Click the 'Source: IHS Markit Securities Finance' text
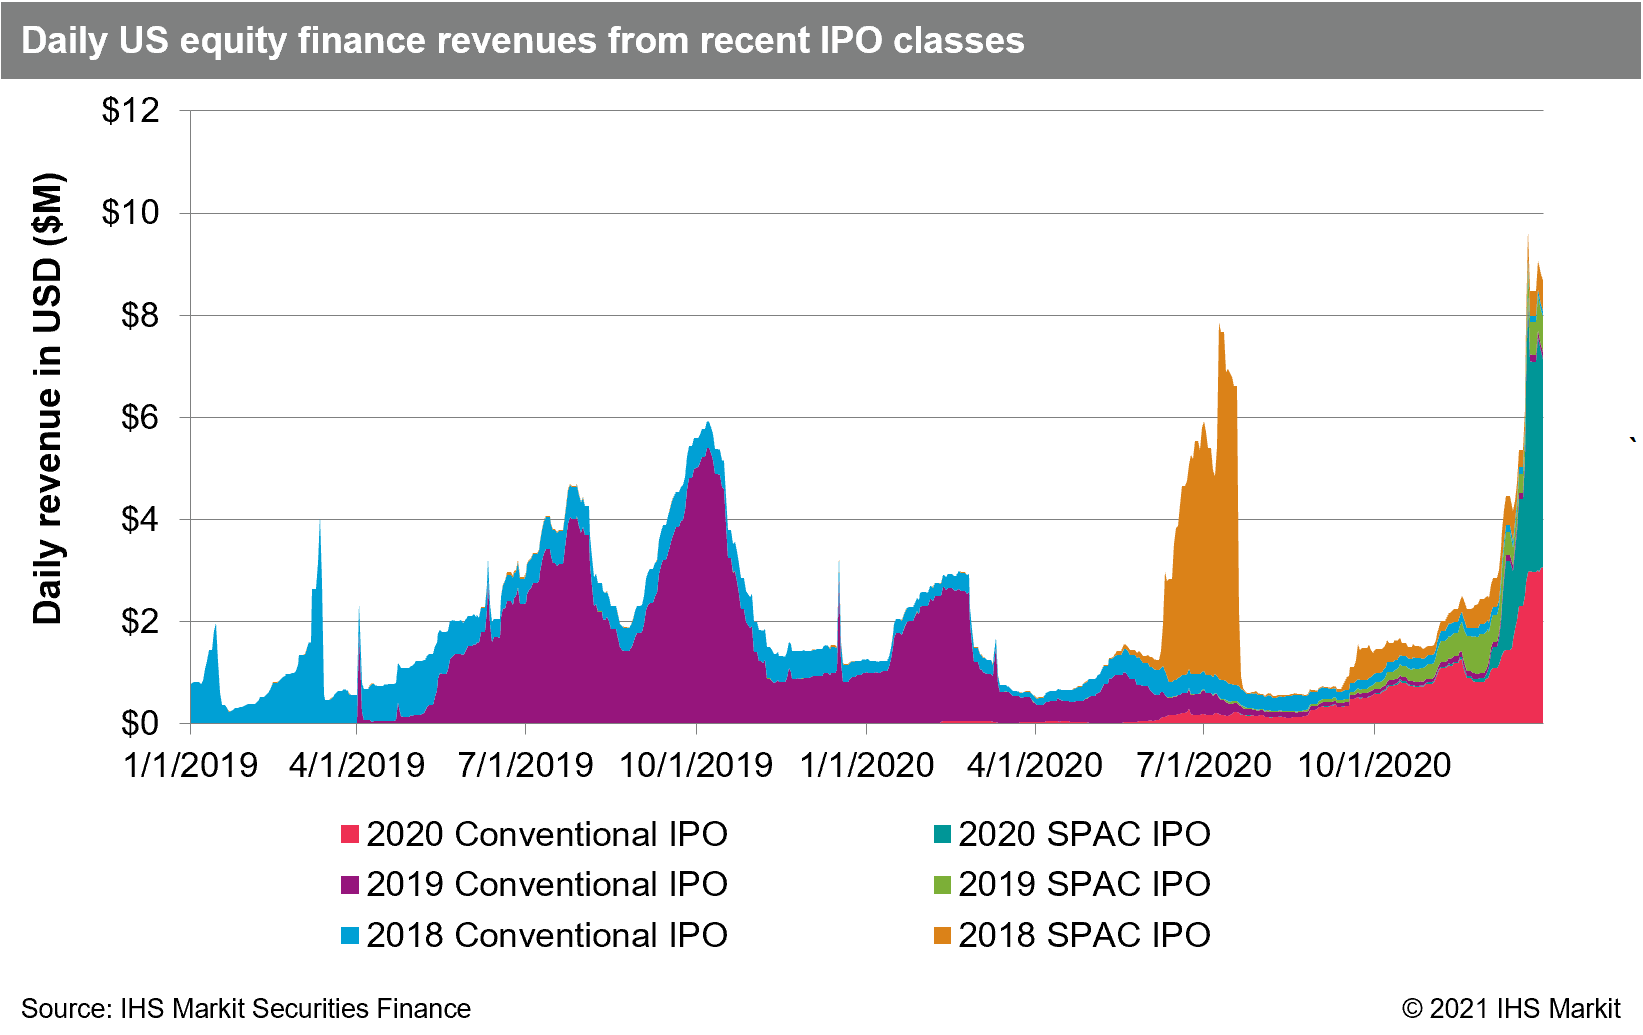 246,1008
